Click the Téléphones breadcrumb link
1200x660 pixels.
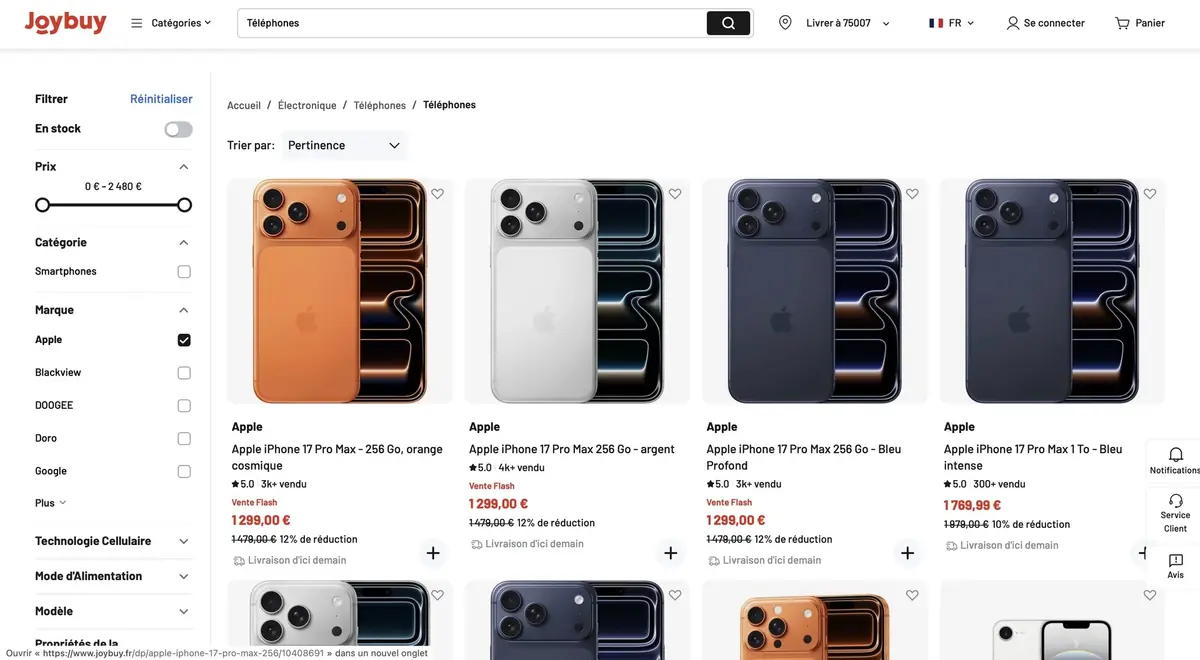(379, 104)
